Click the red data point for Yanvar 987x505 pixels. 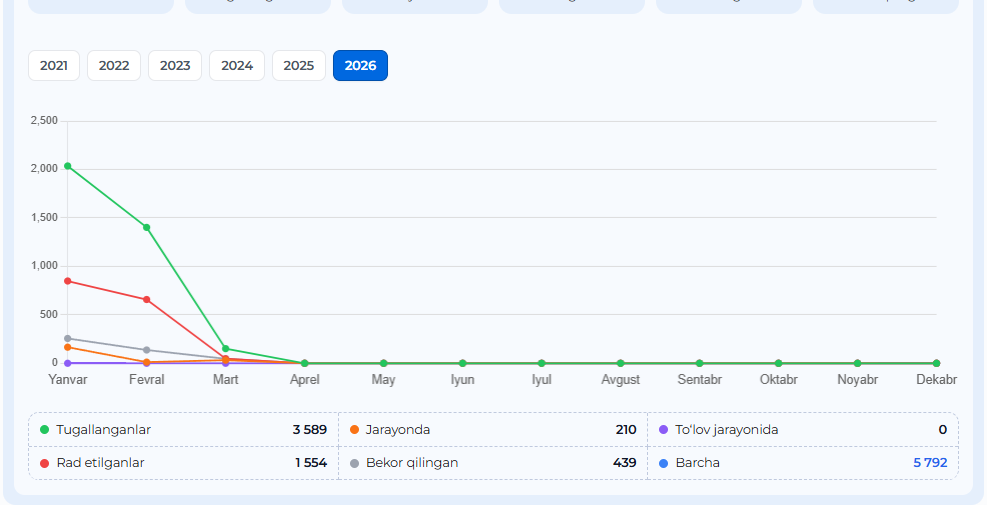click(x=68, y=281)
